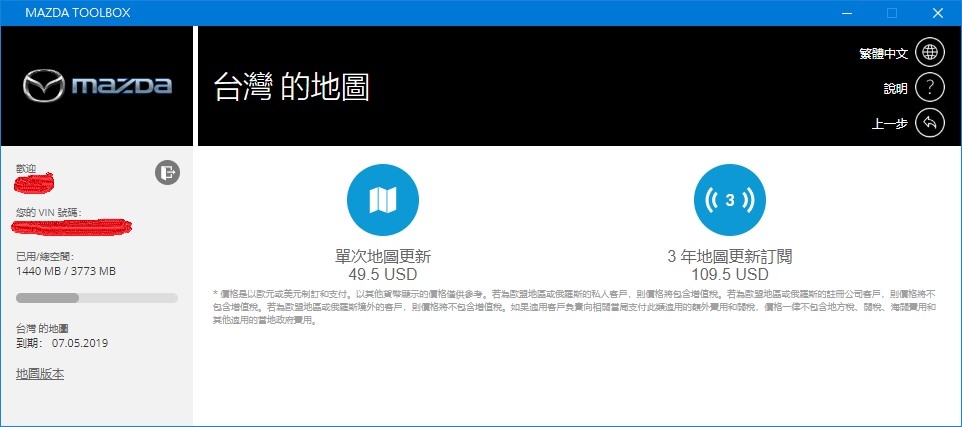This screenshot has height=427, width=962.
Task: Open the 地圖版本 link
Action: click(x=40, y=374)
